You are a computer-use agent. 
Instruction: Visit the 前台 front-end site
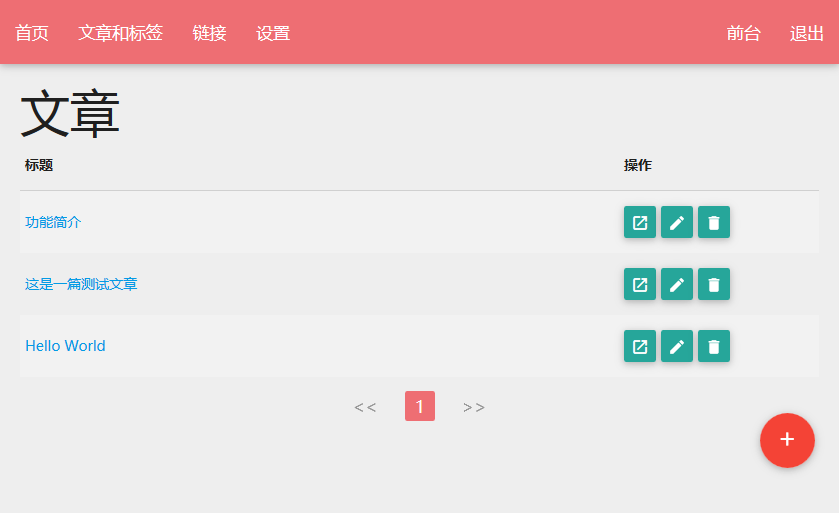click(x=743, y=33)
